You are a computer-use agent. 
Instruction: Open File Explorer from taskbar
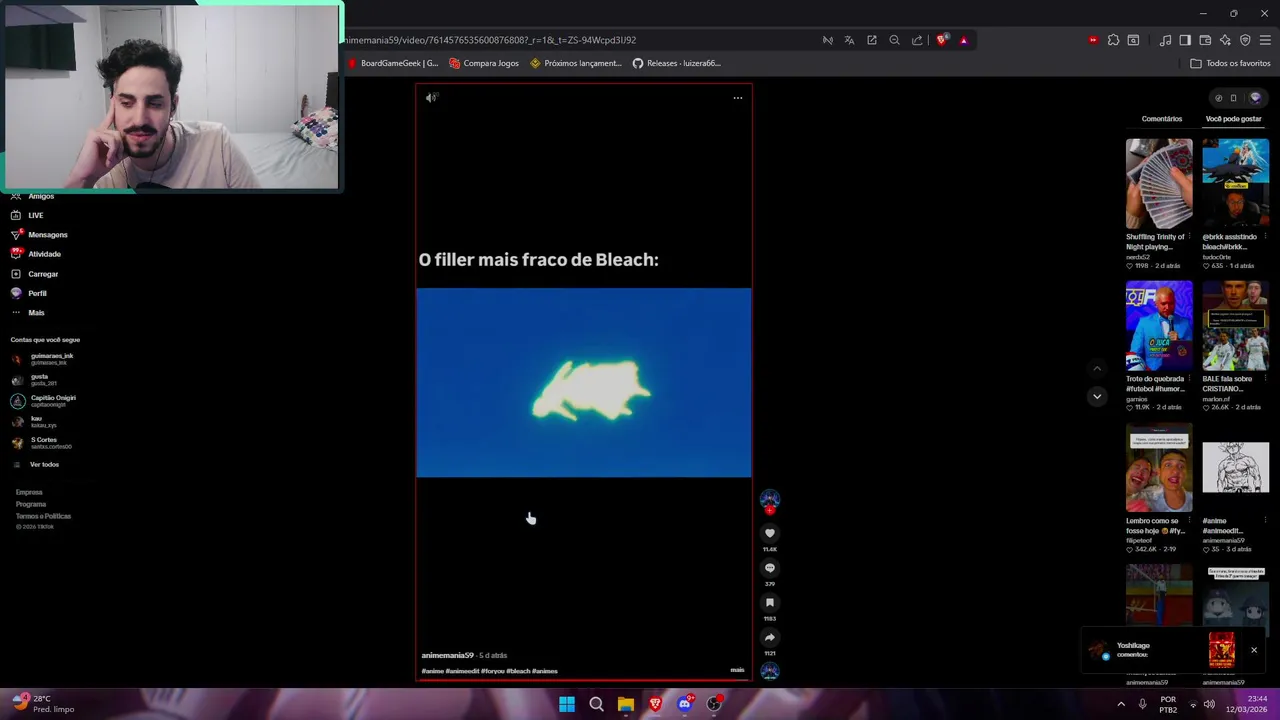[x=626, y=704]
